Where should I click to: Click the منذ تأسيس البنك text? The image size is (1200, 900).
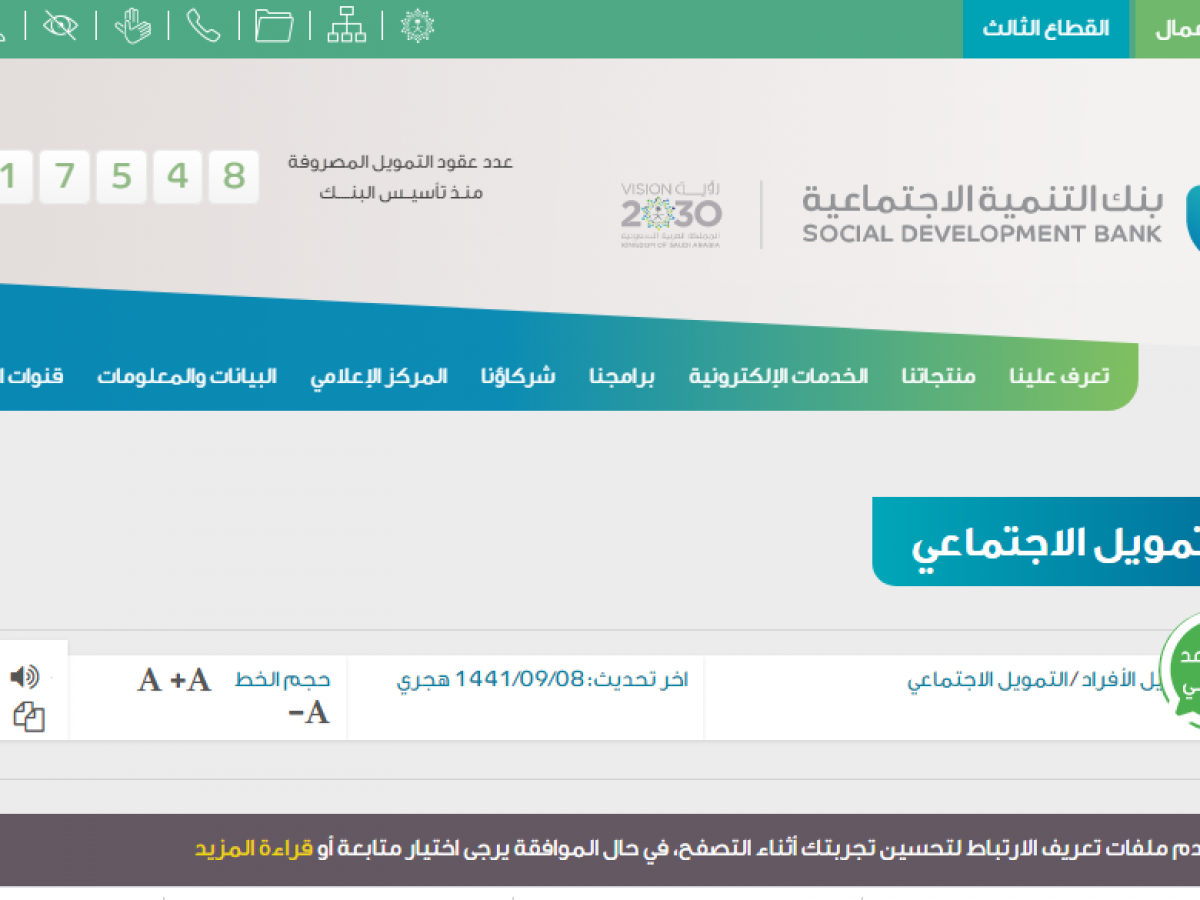point(401,192)
